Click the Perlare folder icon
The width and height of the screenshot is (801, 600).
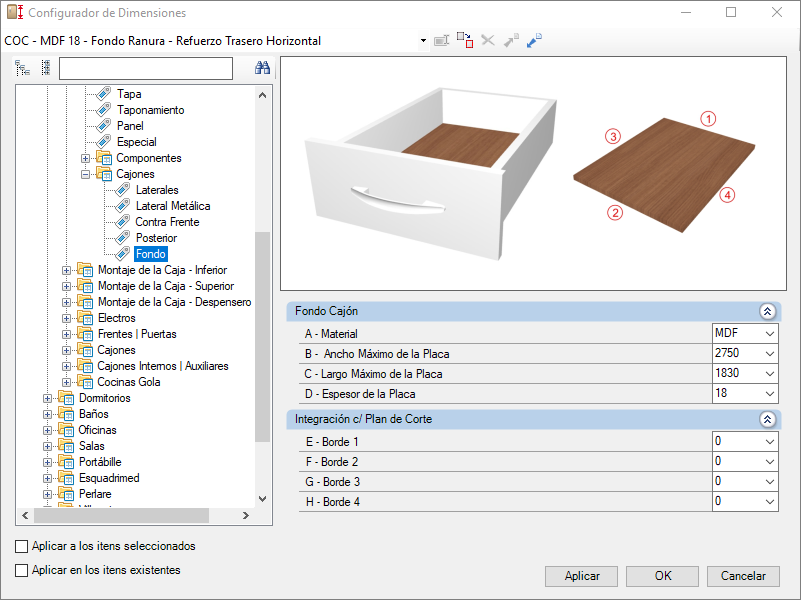tap(66, 494)
